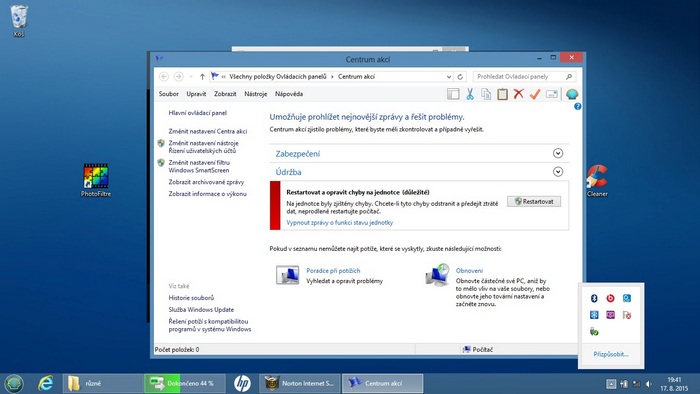
Task: Click the HP icon on the taskbar
Action: click(x=242, y=383)
